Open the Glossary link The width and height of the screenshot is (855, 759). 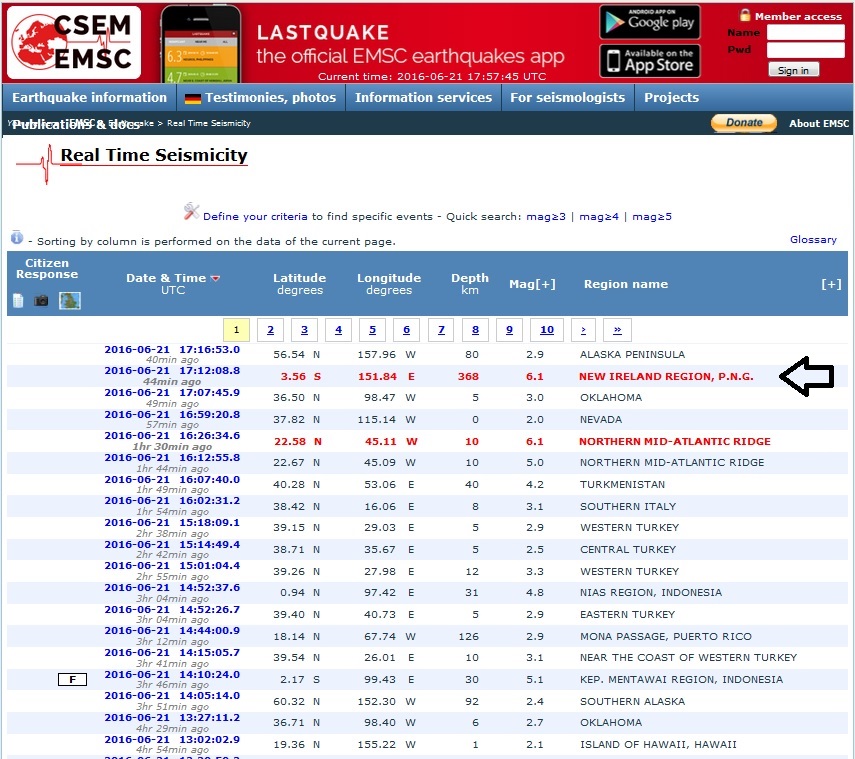[x=812, y=240]
